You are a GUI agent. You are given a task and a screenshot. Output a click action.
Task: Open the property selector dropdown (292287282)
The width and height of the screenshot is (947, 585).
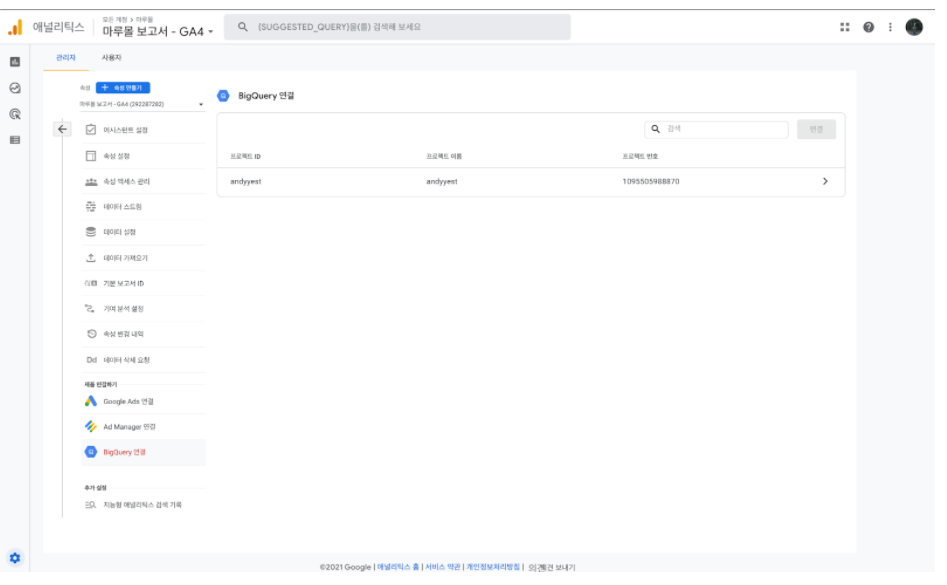pyautogui.click(x=142, y=104)
